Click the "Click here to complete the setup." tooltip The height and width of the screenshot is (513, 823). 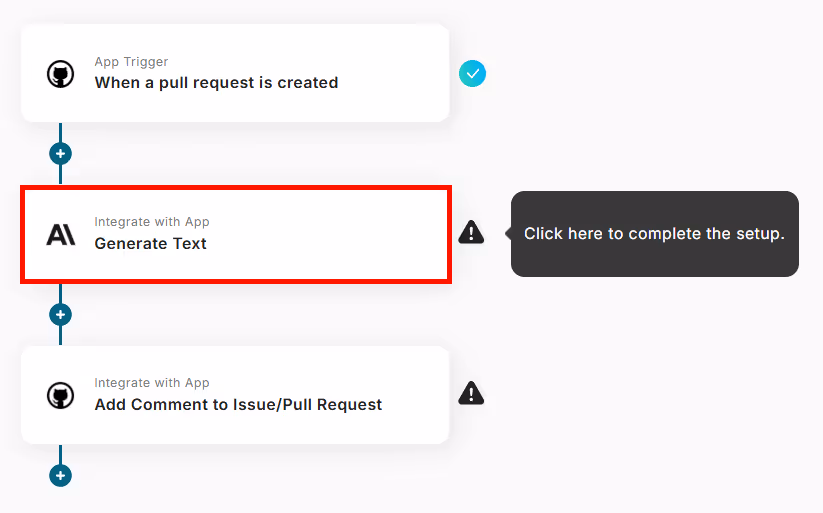point(655,234)
